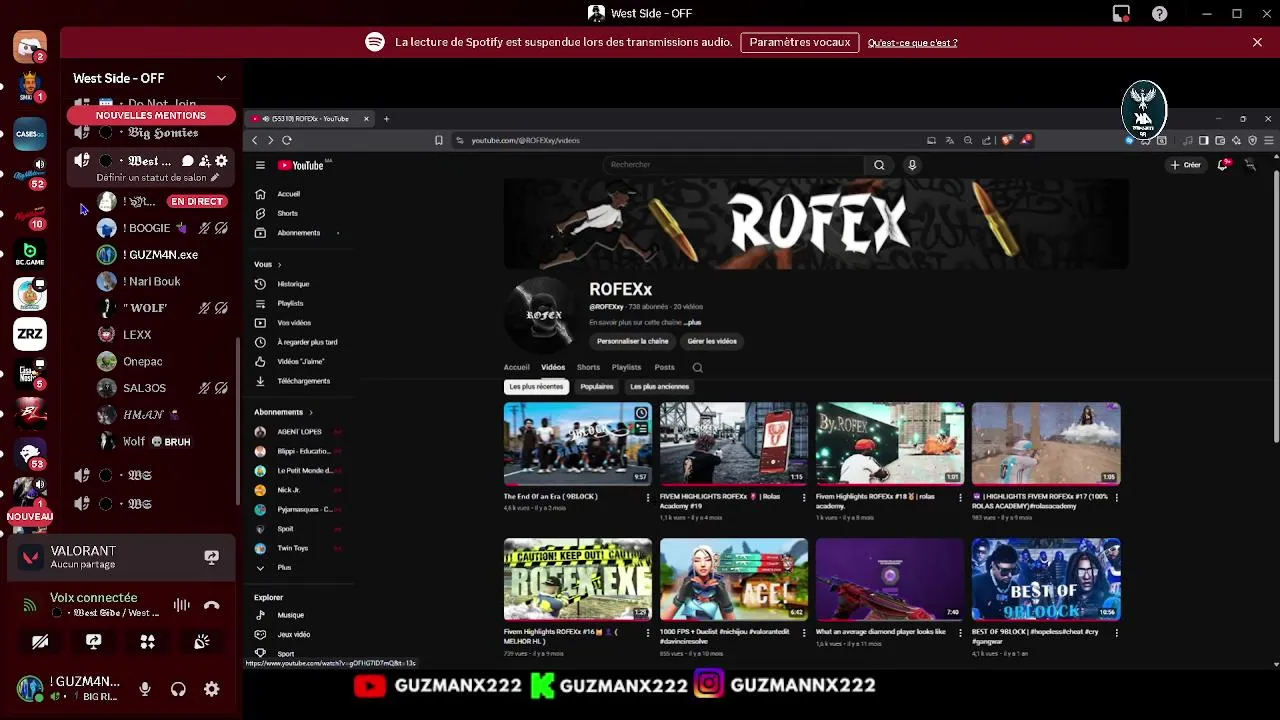Open Discord direct messages home icon
Screen dimensions: 1280x720
tap(30, 46)
